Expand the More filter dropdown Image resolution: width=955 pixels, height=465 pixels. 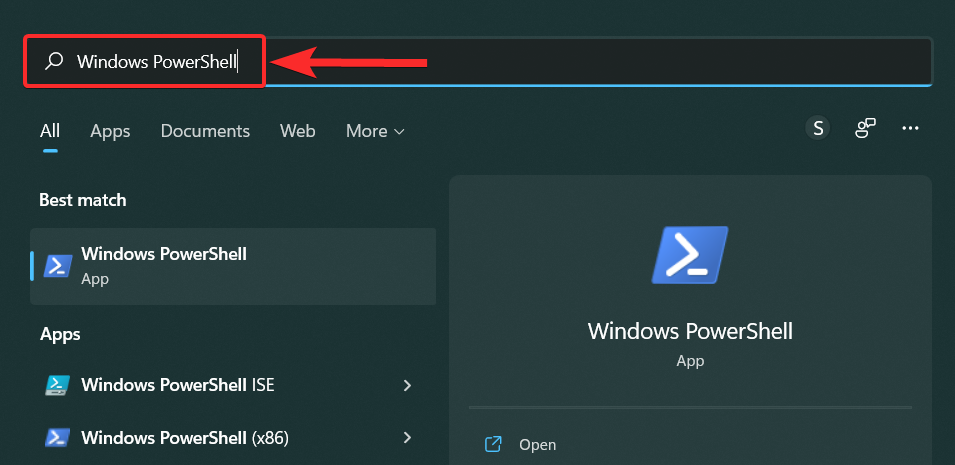tap(375, 131)
